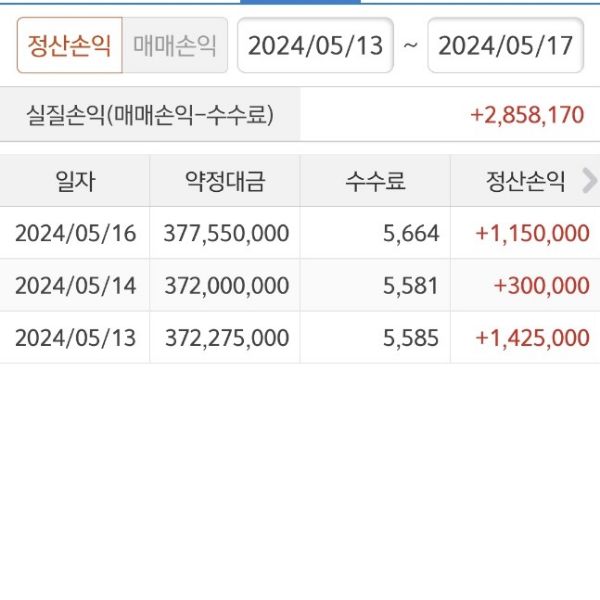Click the +1,425,000 settlement profit
This screenshot has width=600, height=600.
533,337
